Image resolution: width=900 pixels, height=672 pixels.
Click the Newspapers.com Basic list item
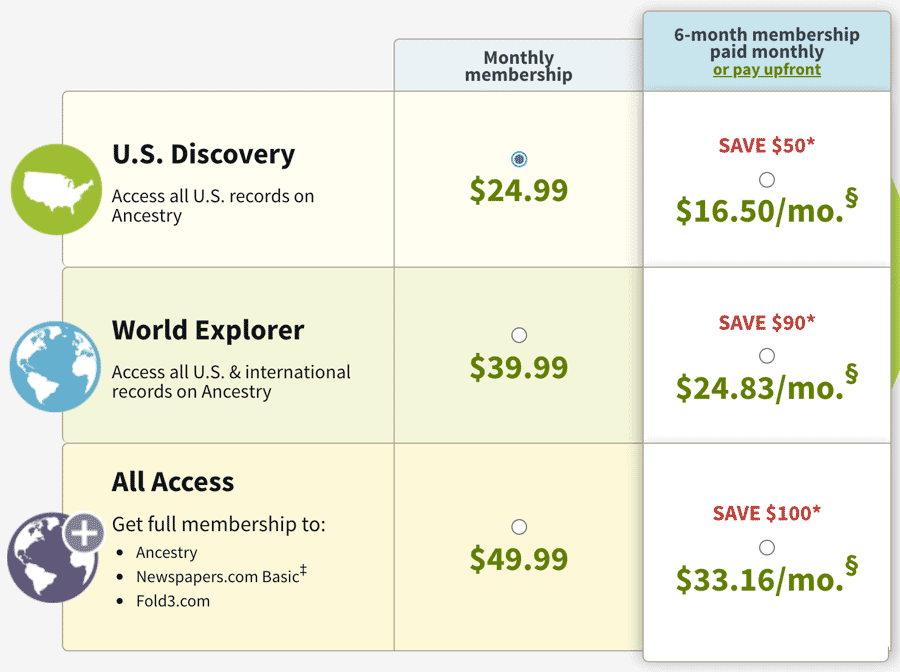pos(222,575)
